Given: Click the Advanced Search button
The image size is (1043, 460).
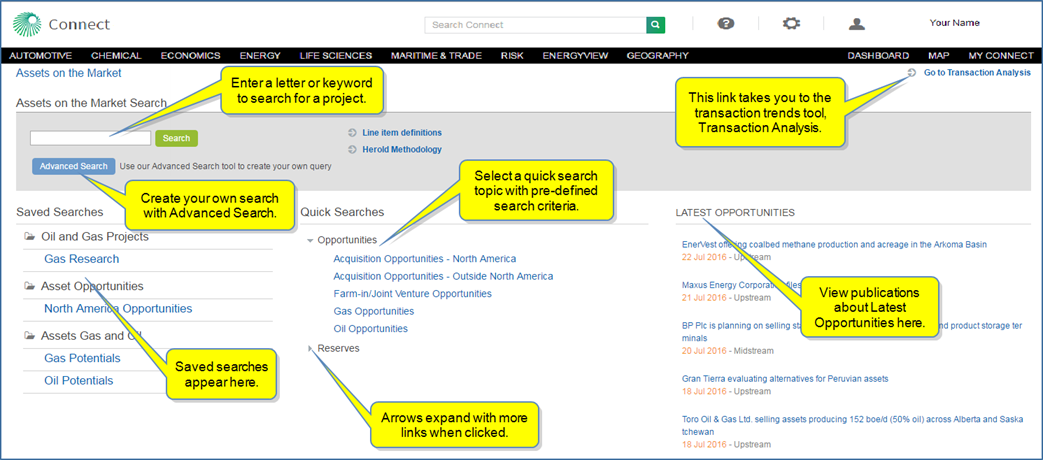Looking at the screenshot, I should click(73, 166).
